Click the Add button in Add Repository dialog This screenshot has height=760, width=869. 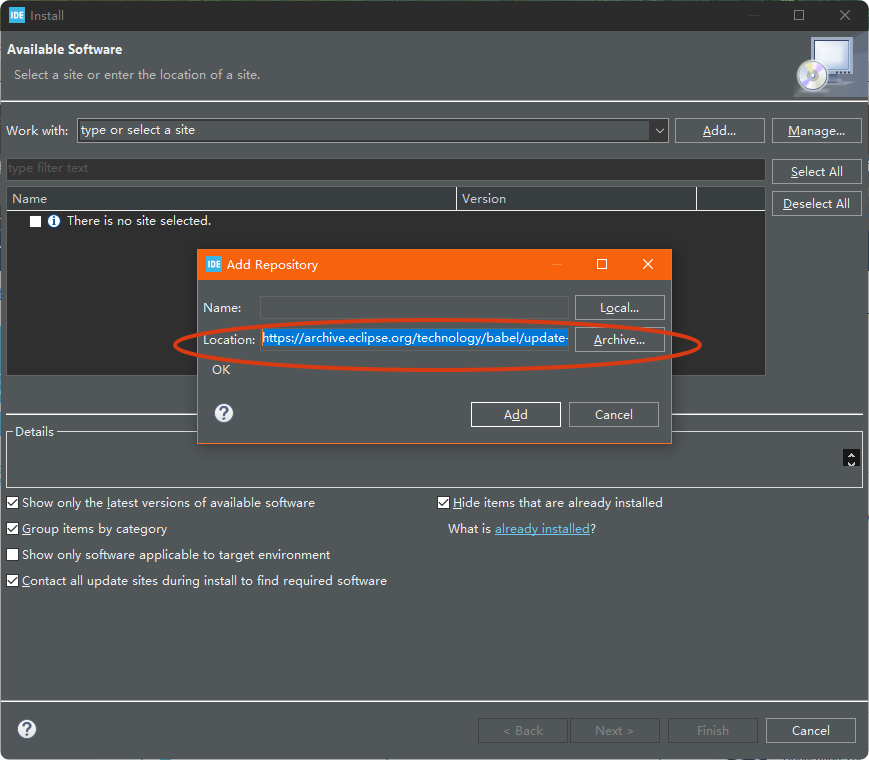(515, 414)
